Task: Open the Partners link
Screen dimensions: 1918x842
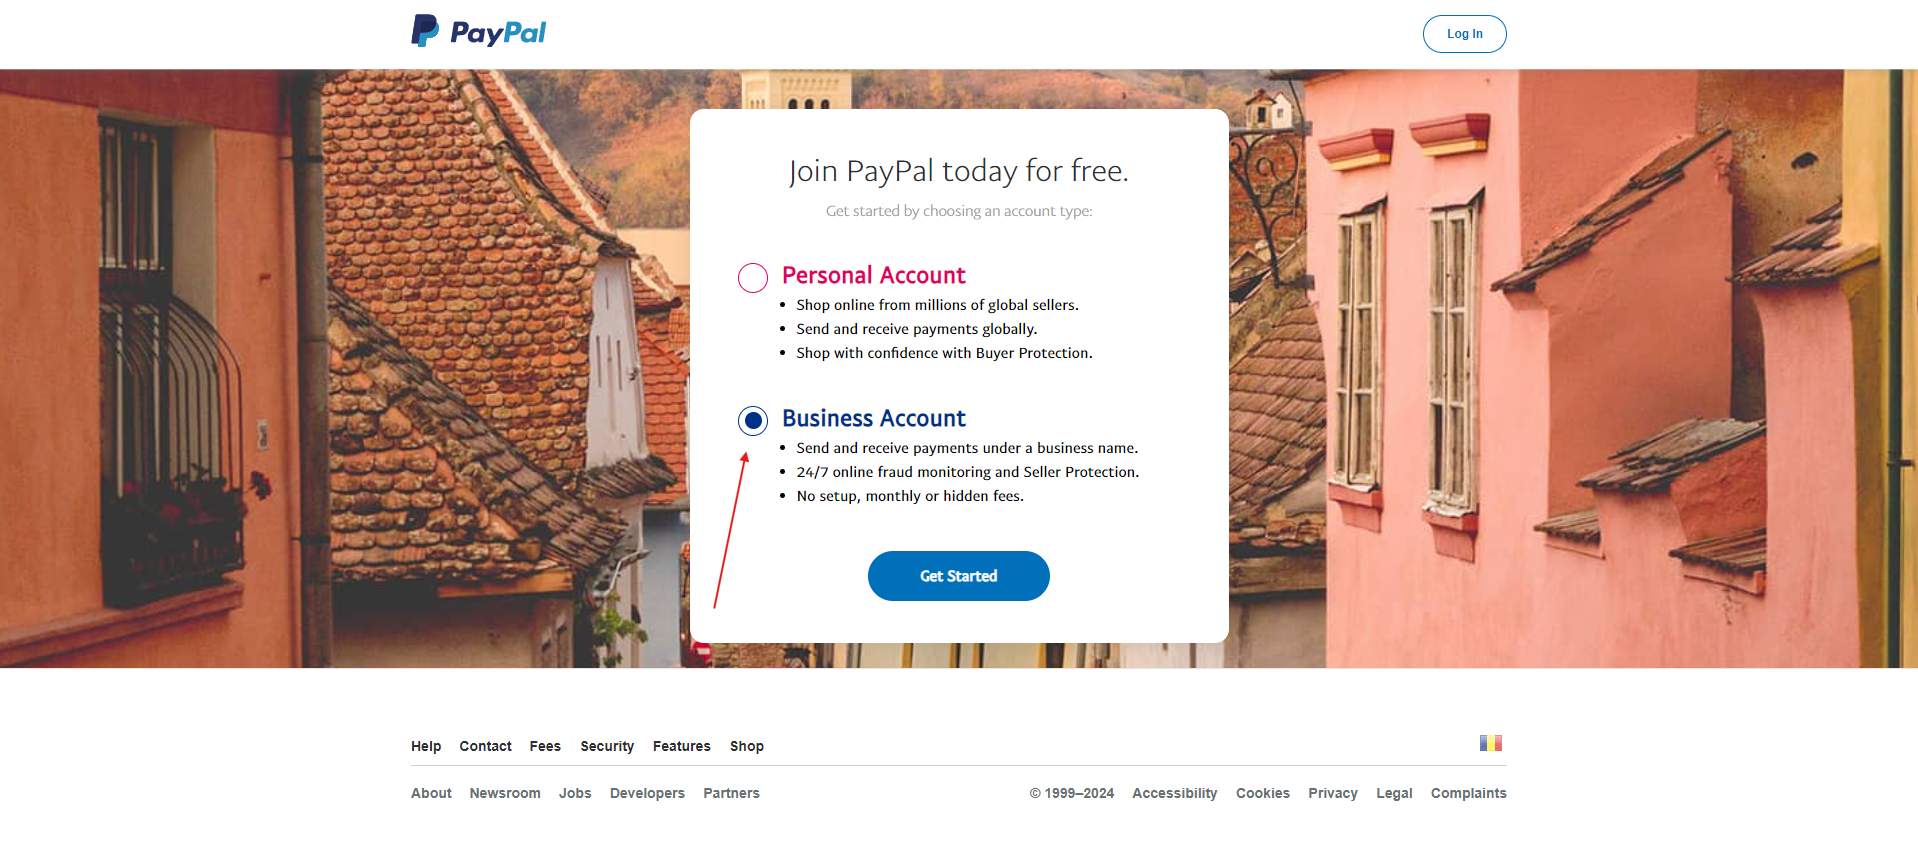Action: pyautogui.click(x=731, y=793)
